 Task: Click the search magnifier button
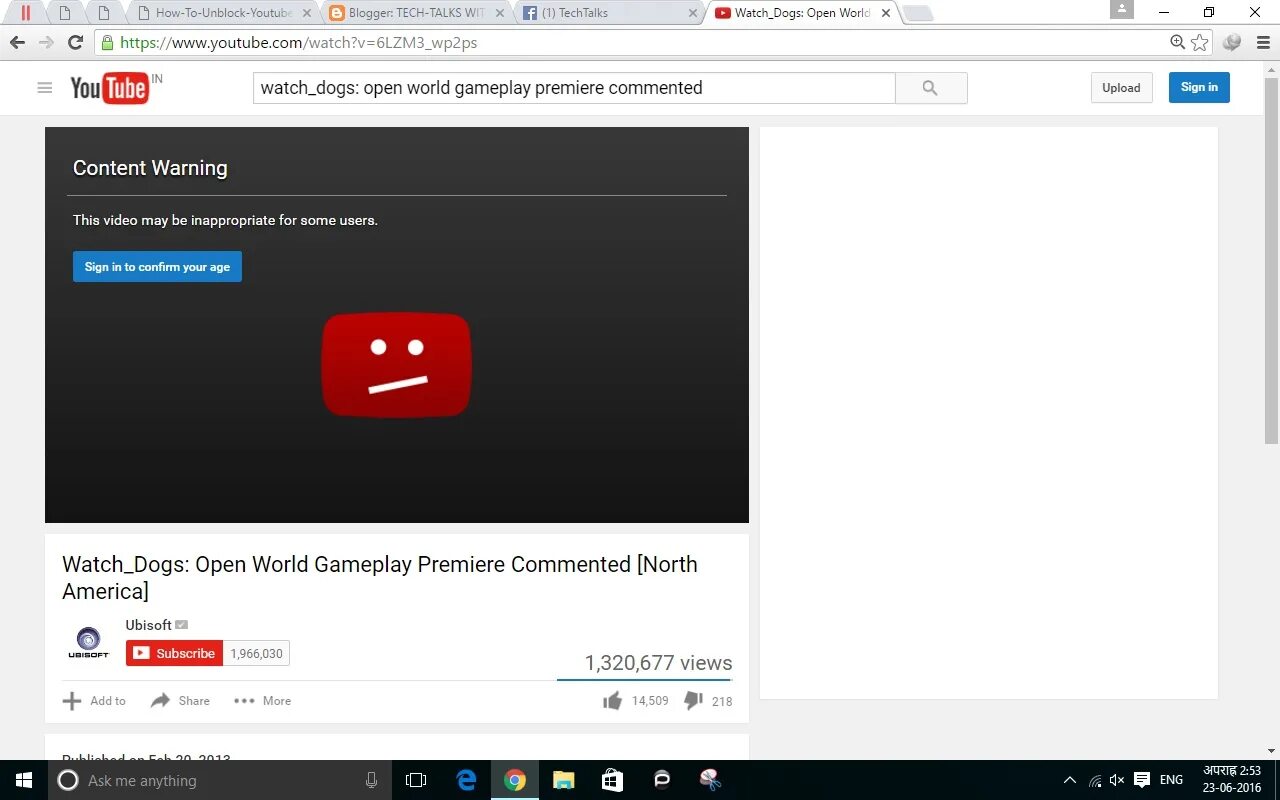[930, 88]
